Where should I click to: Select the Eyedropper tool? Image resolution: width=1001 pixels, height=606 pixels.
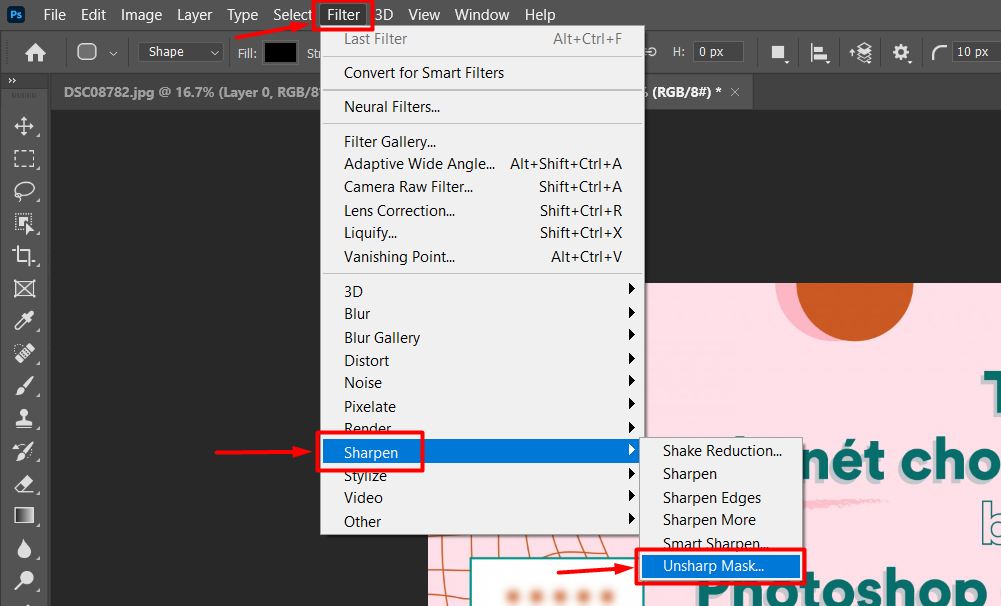(24, 321)
